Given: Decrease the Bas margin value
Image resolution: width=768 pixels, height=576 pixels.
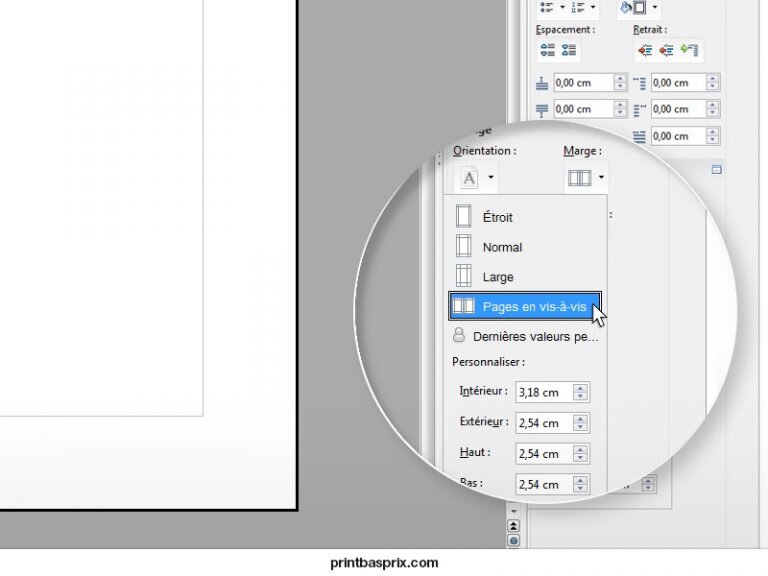Looking at the screenshot, I should (580, 489).
